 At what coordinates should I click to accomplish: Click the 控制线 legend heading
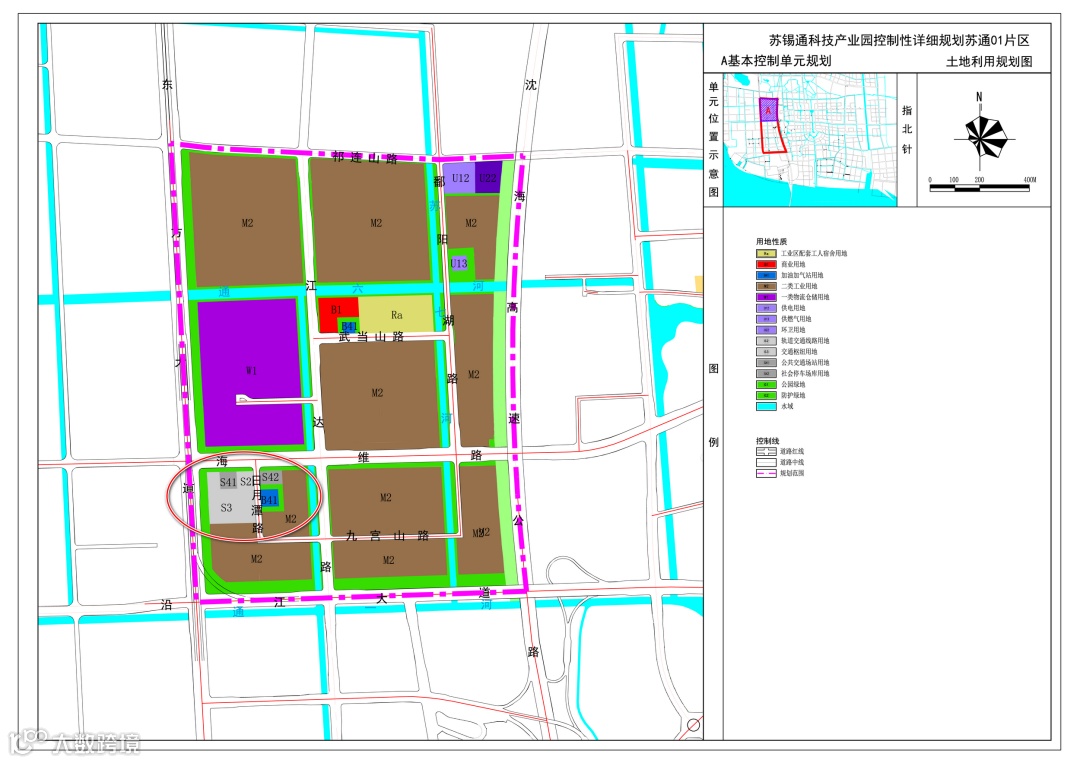point(767,441)
